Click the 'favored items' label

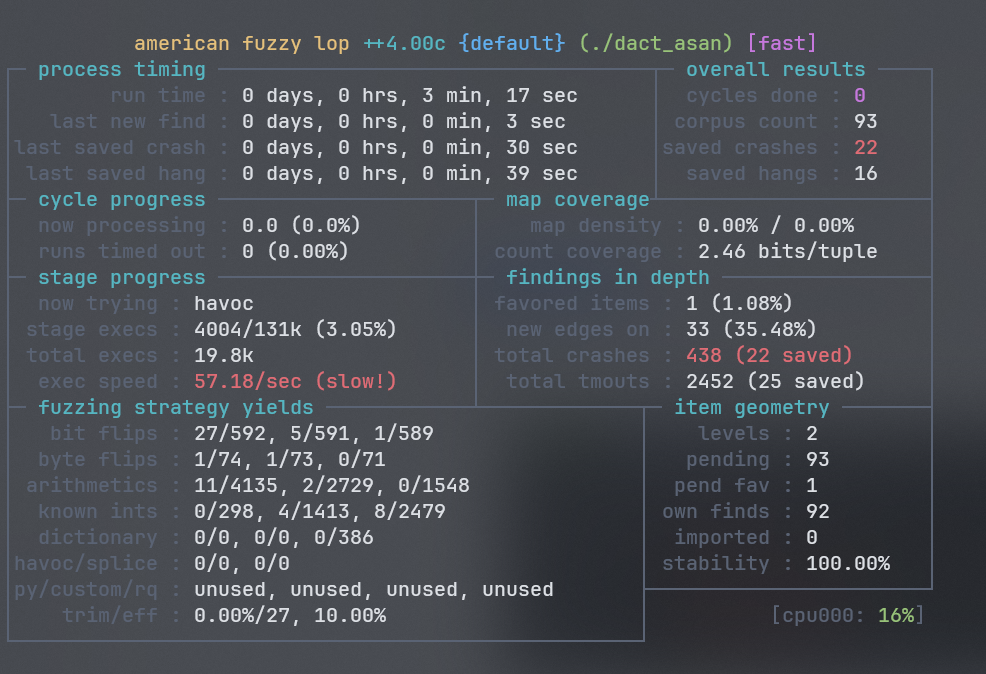[x=572, y=304]
